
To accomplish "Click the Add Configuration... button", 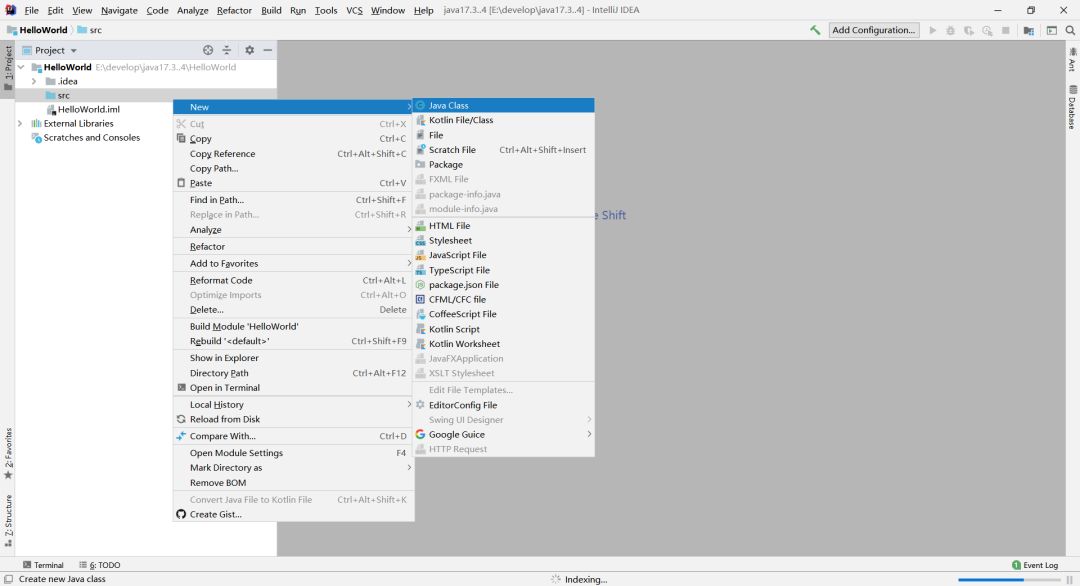I will (873, 30).
